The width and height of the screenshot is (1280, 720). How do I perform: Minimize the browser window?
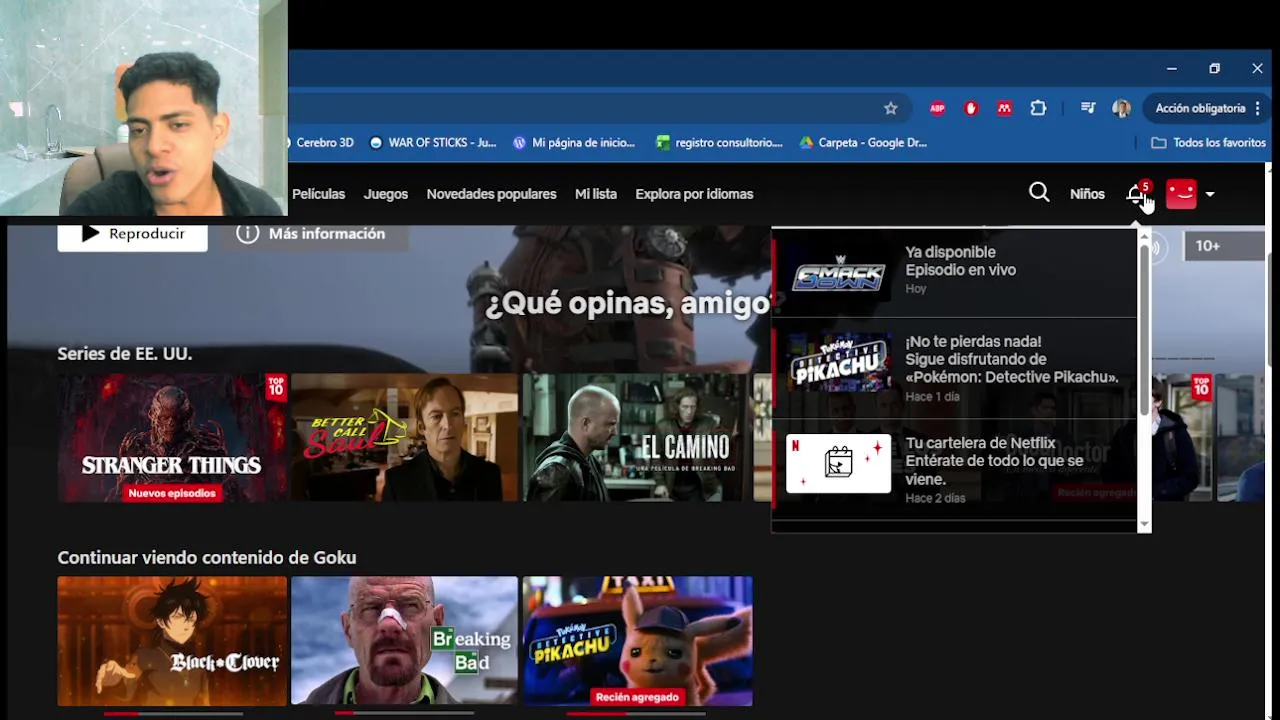point(1171,68)
